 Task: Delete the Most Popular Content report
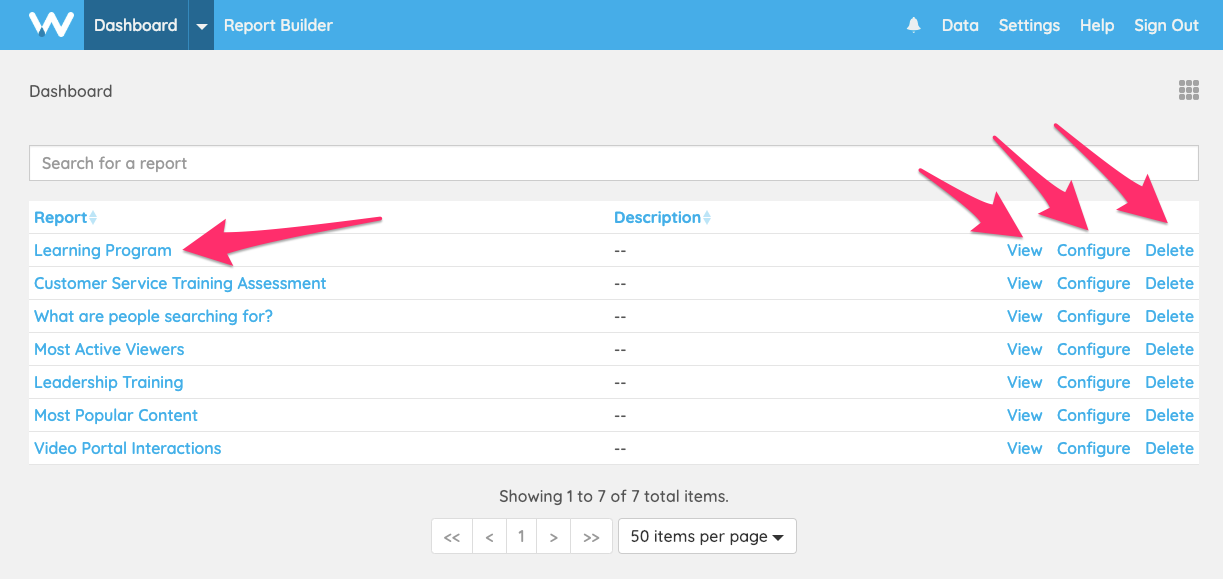click(1169, 415)
